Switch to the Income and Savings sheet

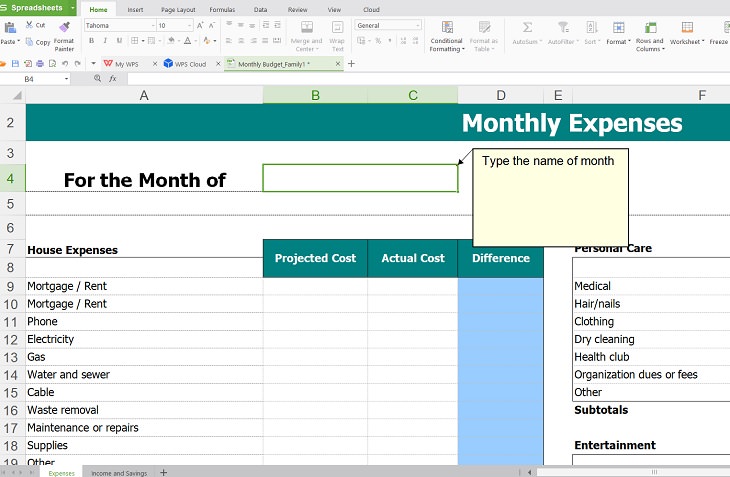coord(119,473)
